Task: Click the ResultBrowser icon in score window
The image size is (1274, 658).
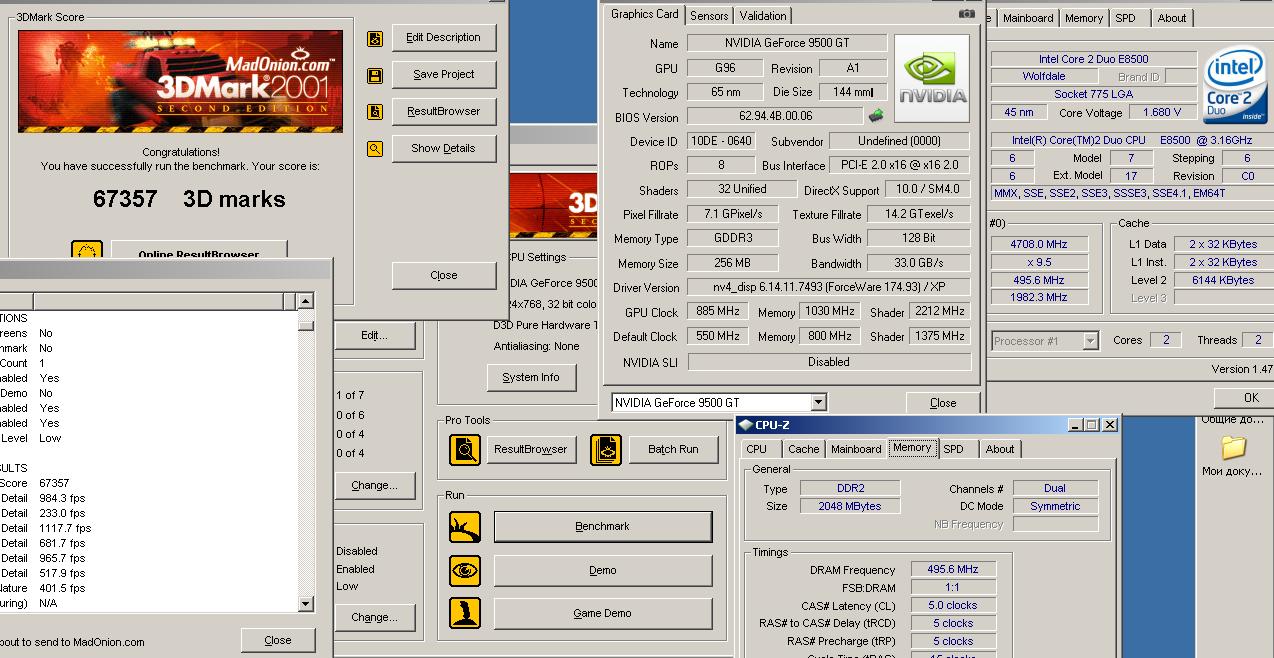Action: click(x=375, y=112)
